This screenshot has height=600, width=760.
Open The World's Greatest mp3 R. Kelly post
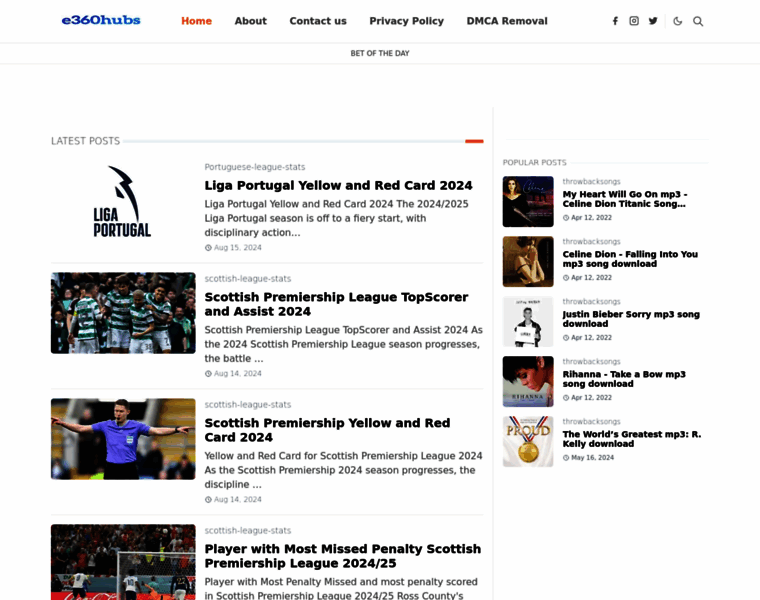632,440
